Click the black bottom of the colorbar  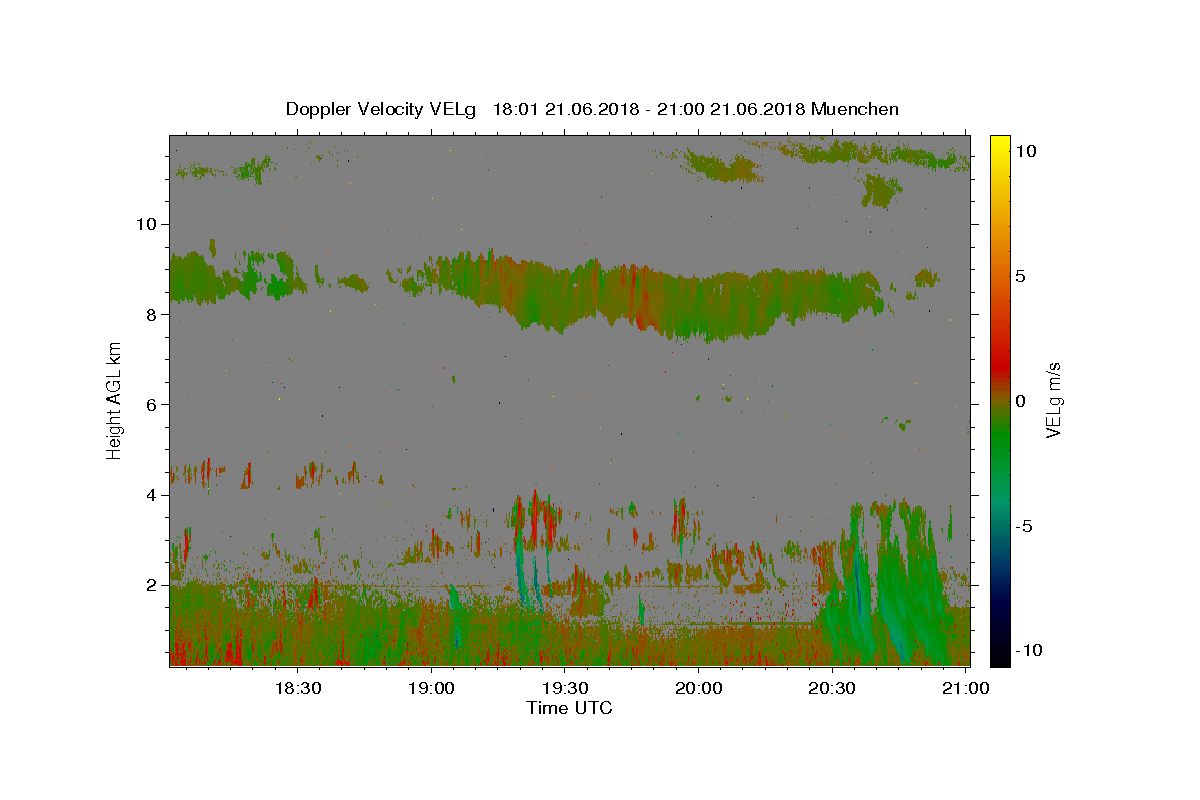(x=1000, y=655)
